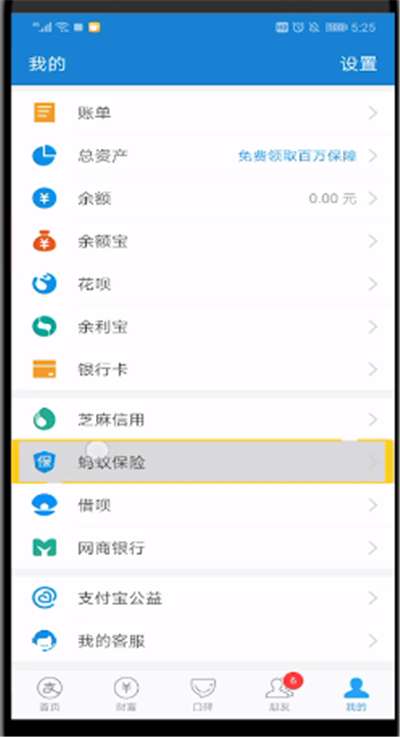This screenshot has width=400, height=737.
Task: Open the 我的客服 headset icon
Action: (44, 641)
